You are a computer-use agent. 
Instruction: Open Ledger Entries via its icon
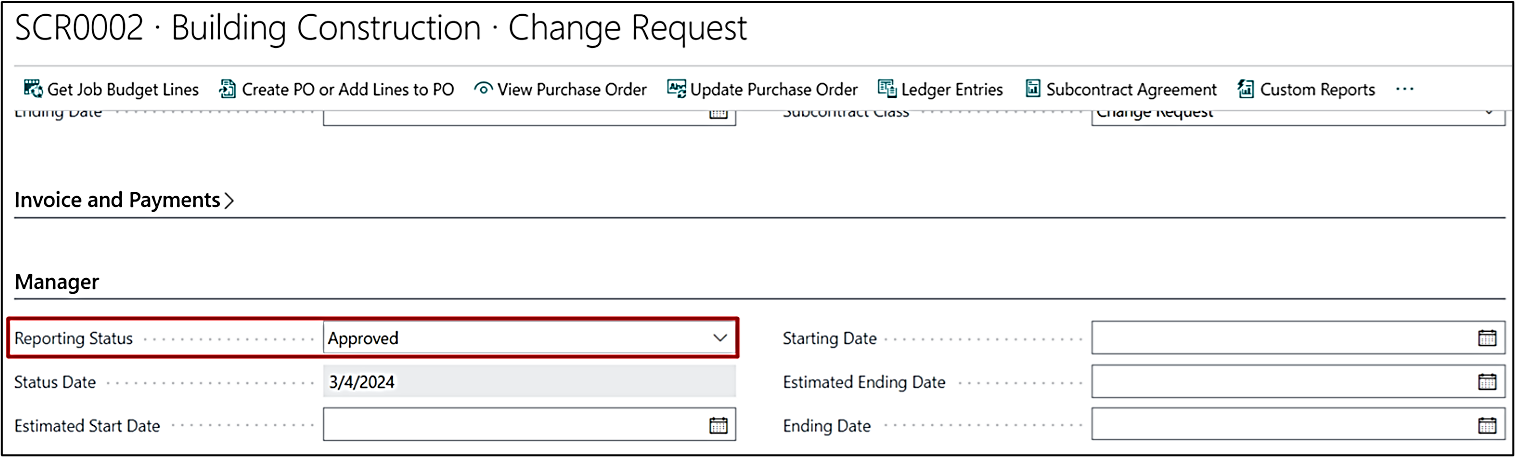tap(887, 89)
